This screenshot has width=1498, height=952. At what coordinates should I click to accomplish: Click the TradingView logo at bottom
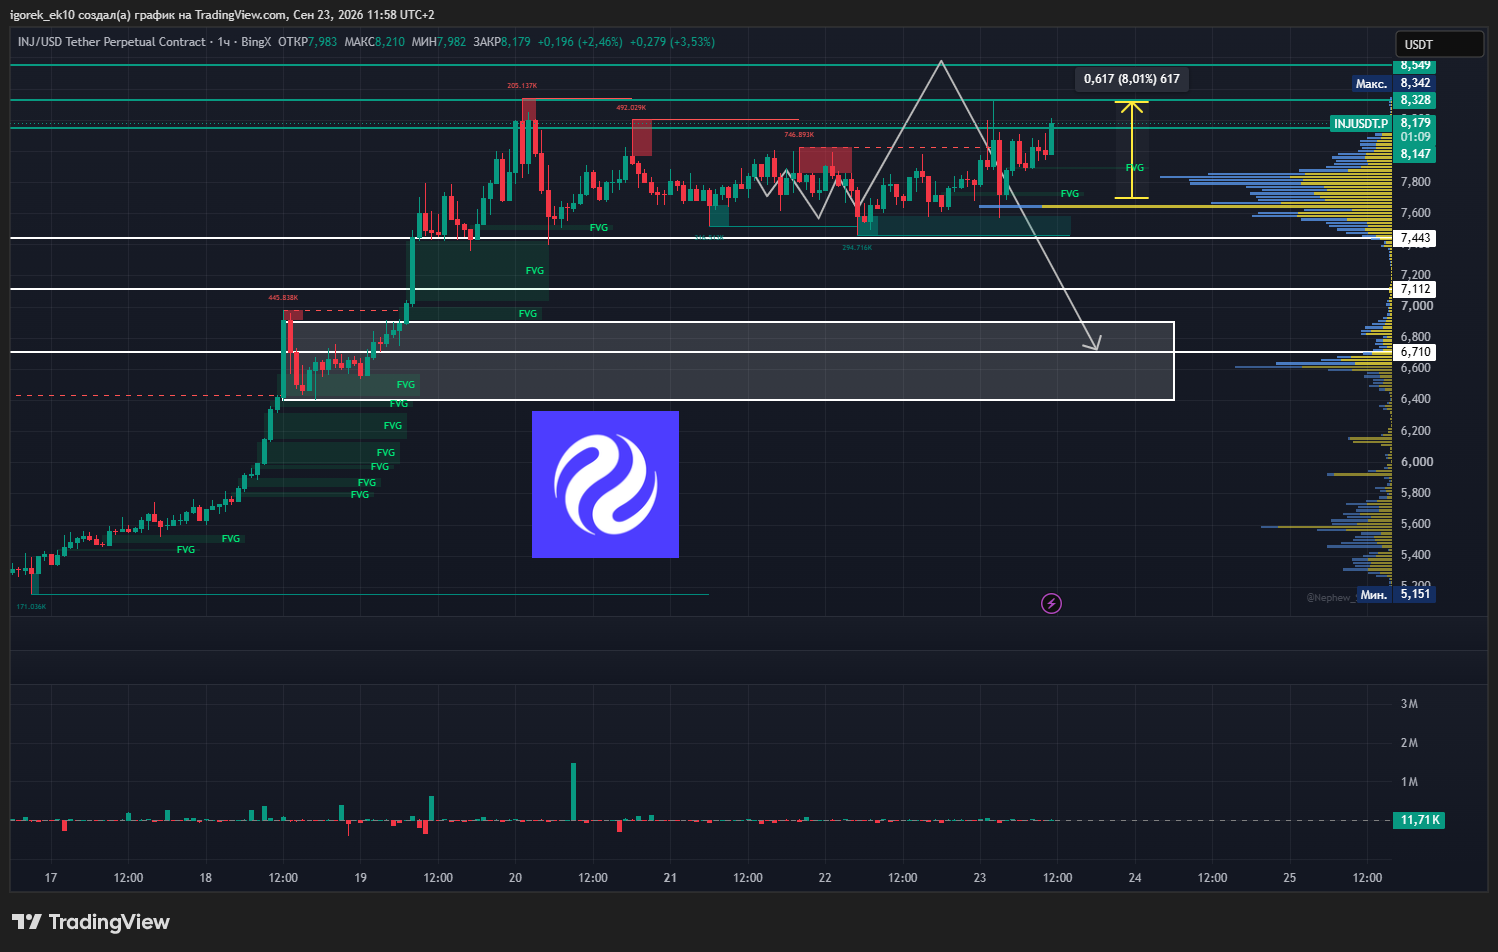click(x=91, y=922)
